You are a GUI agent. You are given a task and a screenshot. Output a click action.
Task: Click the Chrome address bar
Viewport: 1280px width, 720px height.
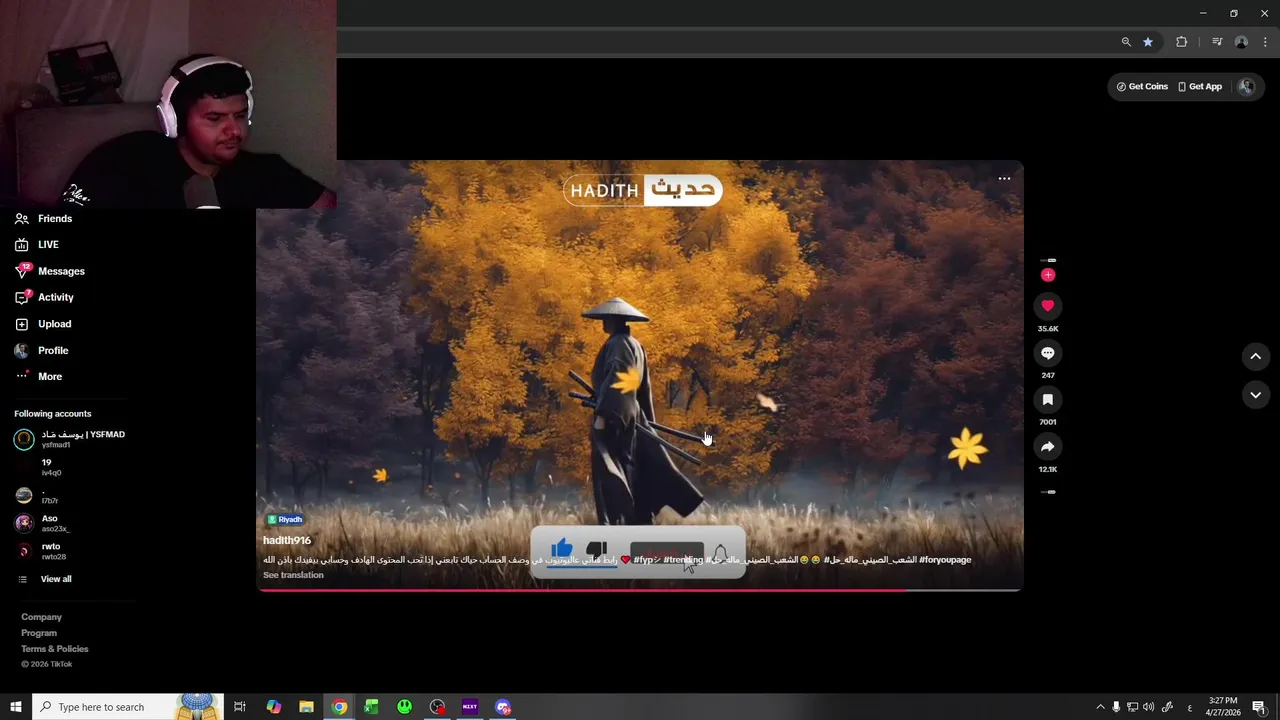tap(750, 42)
